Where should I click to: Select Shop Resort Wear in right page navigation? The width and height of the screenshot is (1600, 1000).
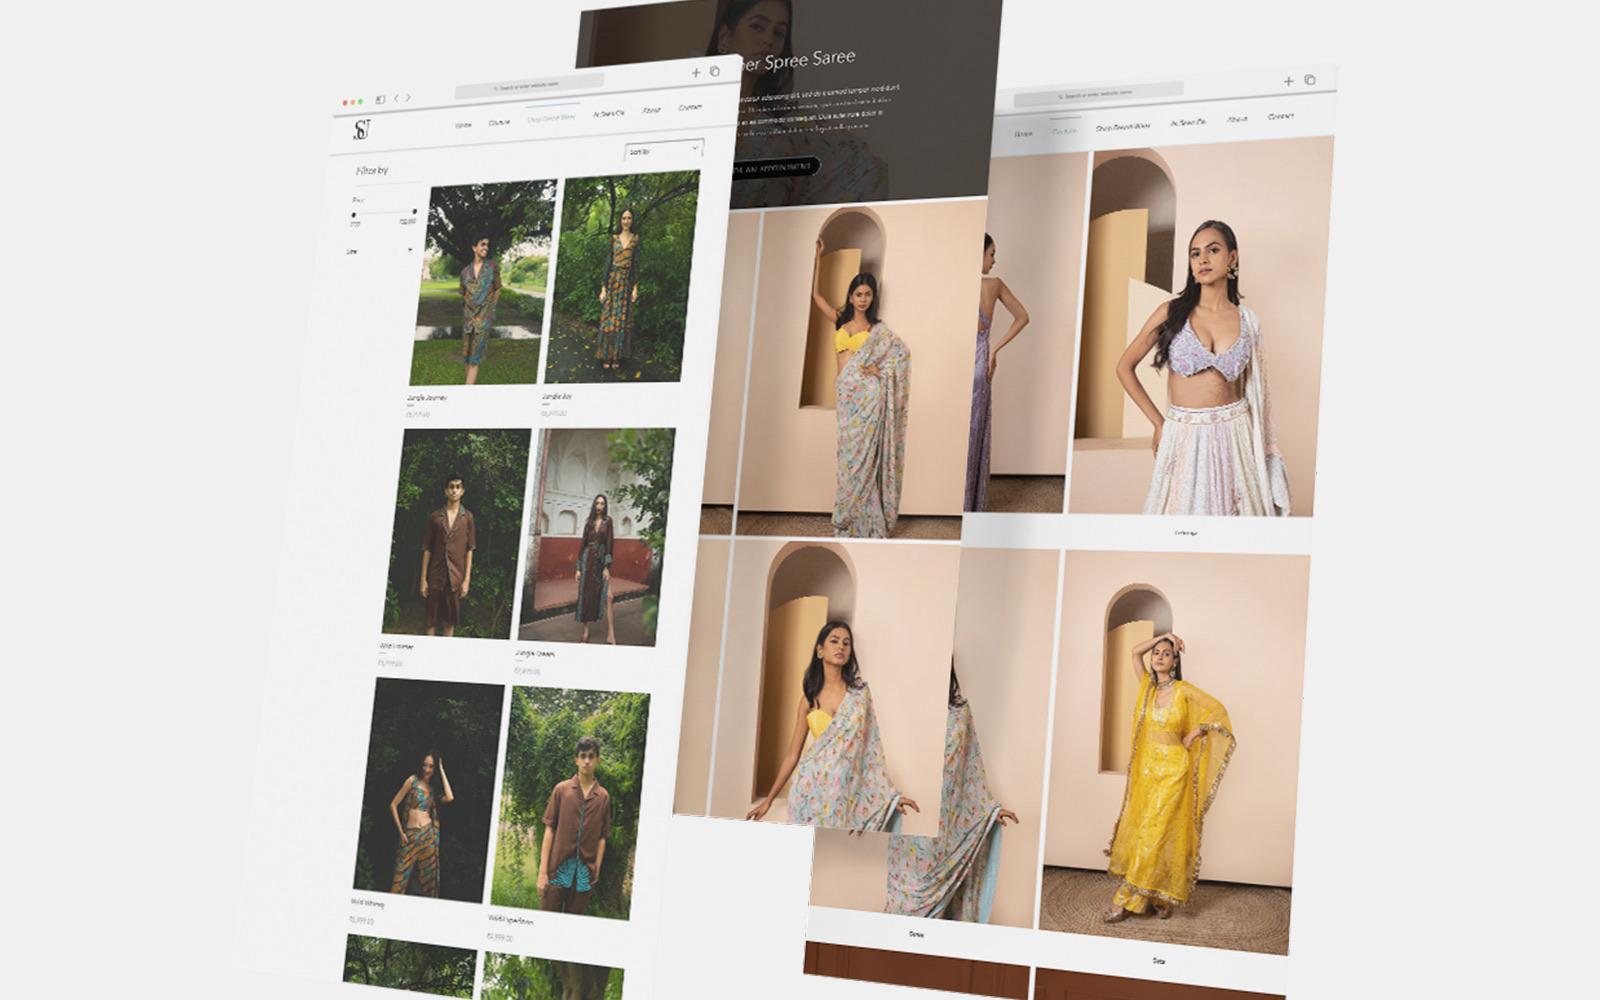click(1122, 127)
